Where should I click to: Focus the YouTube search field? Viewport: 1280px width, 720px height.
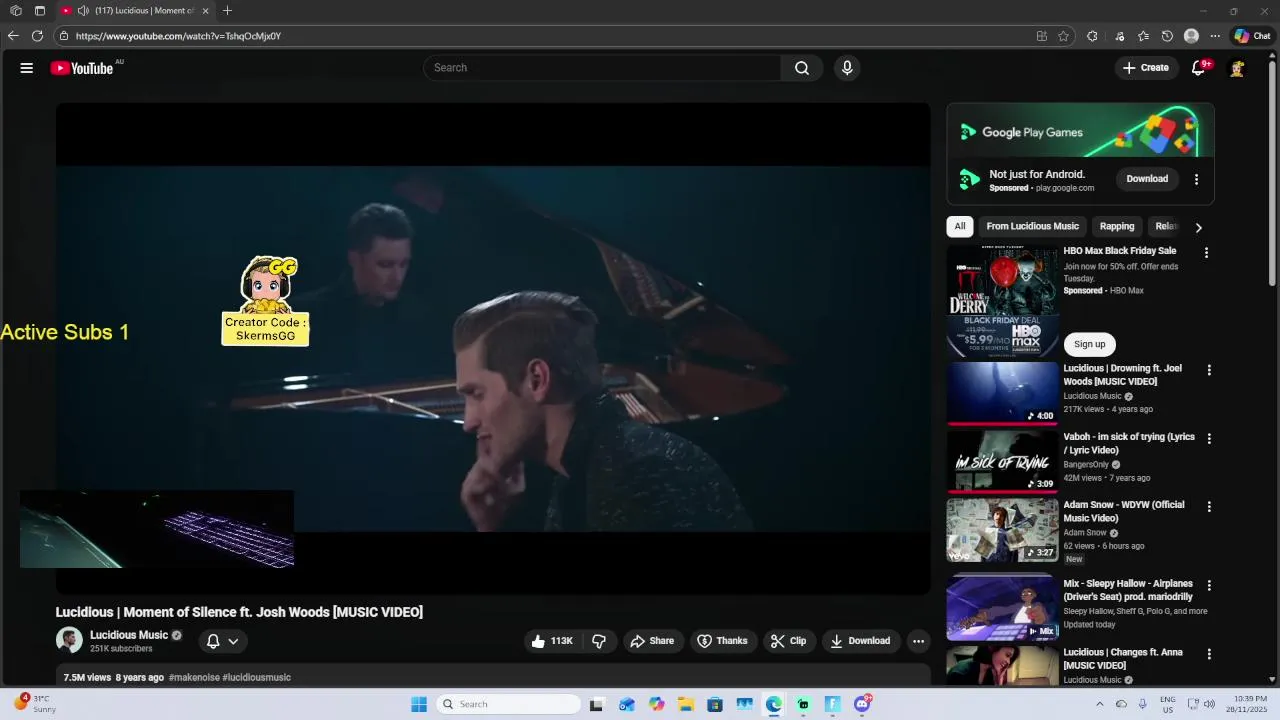[602, 68]
